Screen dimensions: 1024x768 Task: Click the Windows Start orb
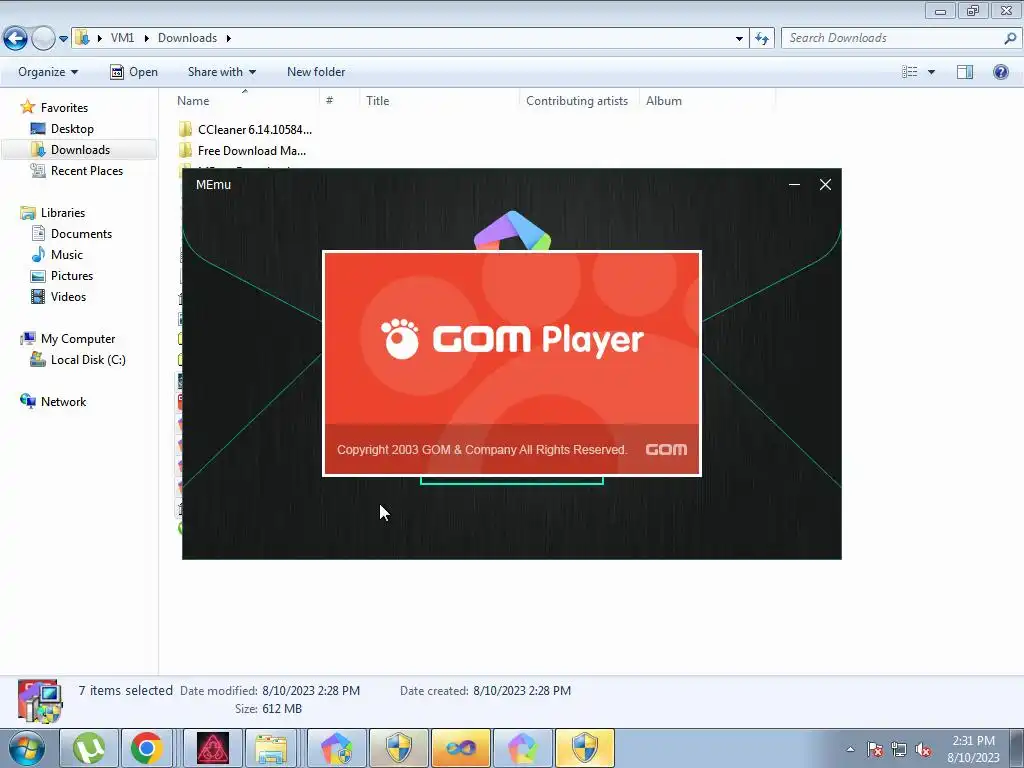click(x=27, y=748)
